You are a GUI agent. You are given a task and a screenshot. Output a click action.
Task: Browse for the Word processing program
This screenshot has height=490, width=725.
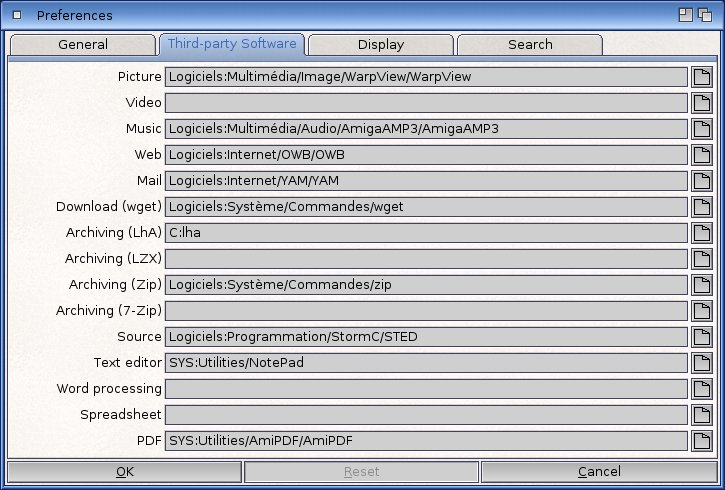(701, 389)
